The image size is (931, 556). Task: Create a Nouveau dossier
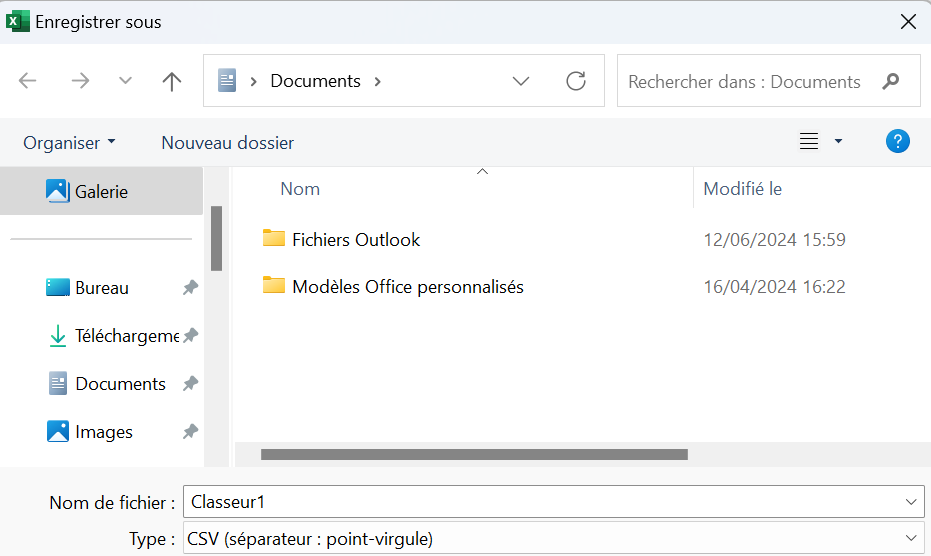tap(227, 143)
